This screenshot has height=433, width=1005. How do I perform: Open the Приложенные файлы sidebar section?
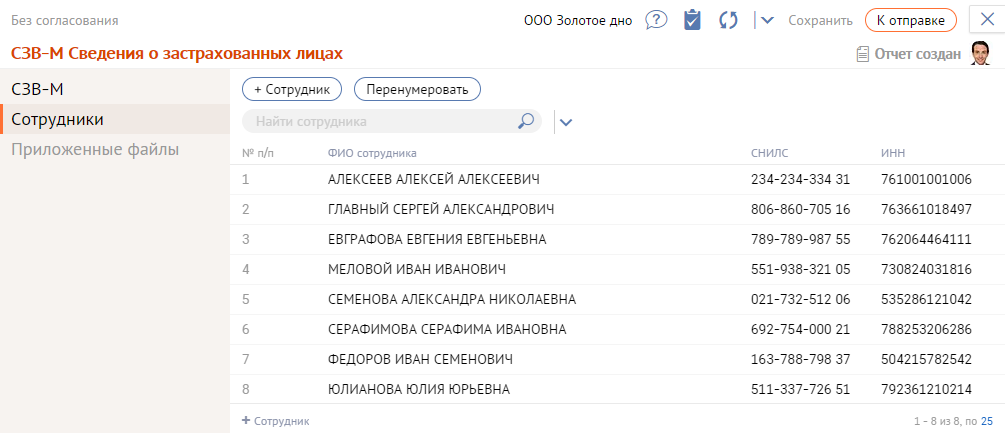(115, 150)
